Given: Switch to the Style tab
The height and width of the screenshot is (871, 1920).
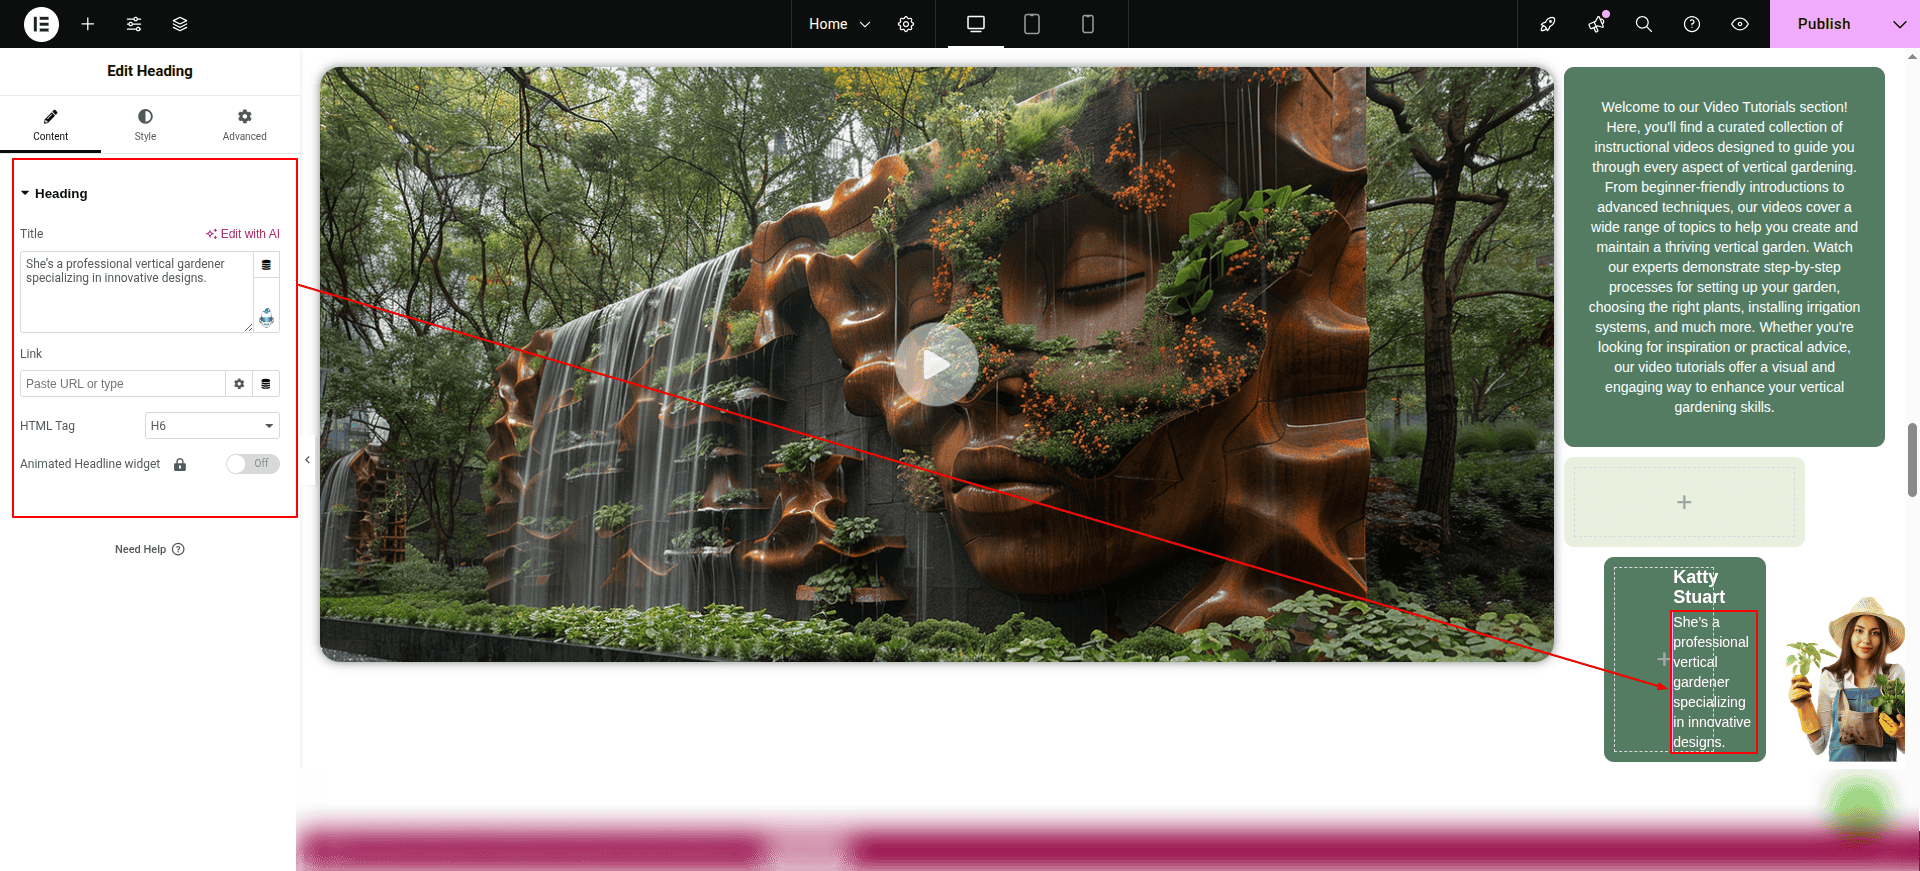Looking at the screenshot, I should coord(145,125).
